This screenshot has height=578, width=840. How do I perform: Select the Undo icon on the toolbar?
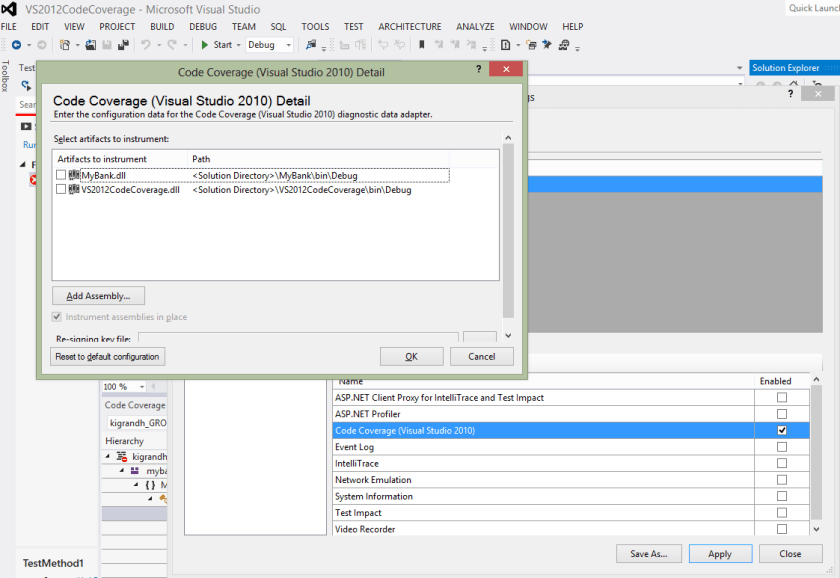coord(145,44)
